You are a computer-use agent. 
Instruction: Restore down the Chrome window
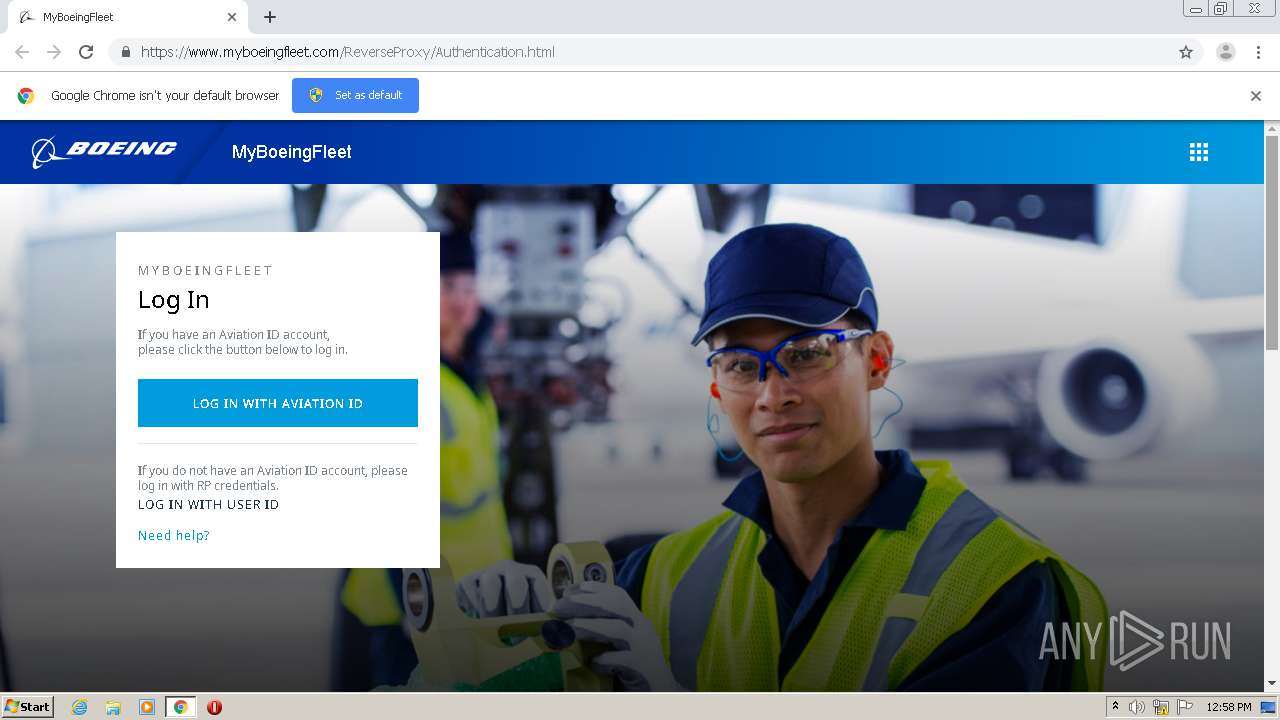1221,9
